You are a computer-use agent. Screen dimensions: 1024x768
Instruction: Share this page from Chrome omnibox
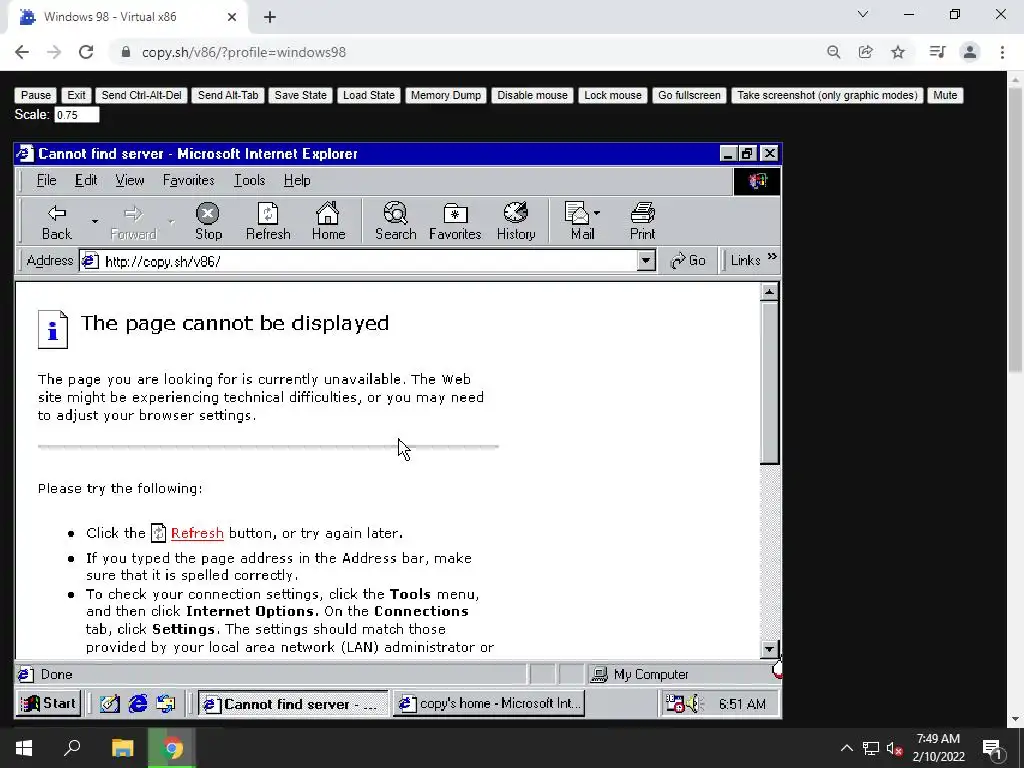click(x=866, y=52)
